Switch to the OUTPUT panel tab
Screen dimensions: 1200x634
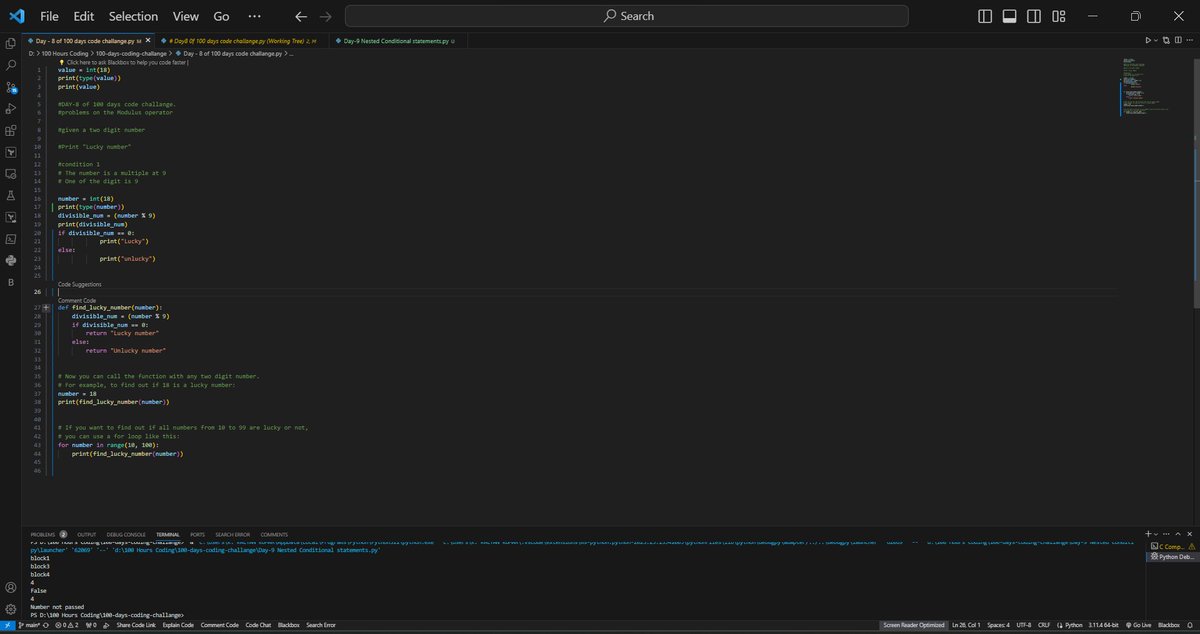(86, 534)
